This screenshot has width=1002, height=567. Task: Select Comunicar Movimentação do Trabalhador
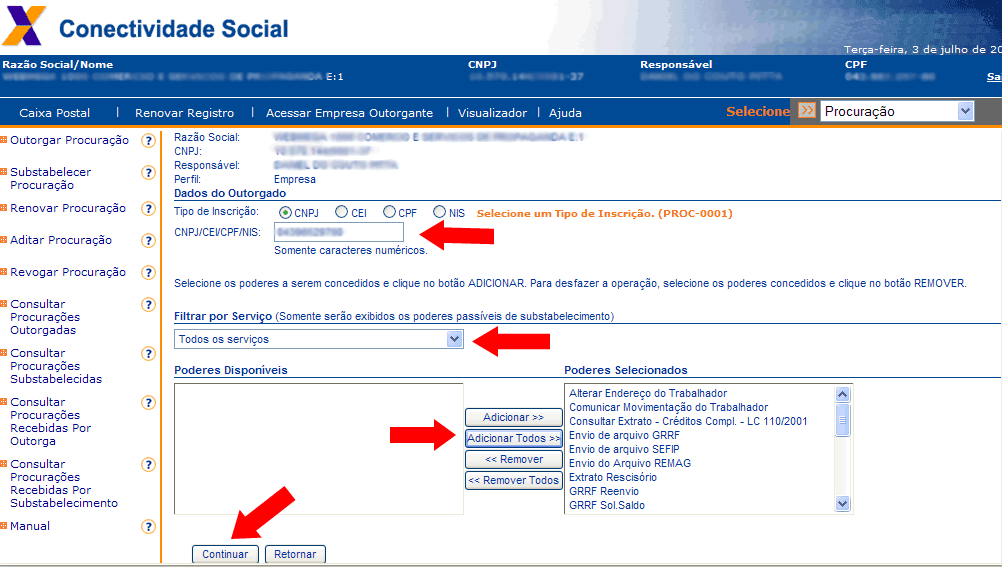668,407
